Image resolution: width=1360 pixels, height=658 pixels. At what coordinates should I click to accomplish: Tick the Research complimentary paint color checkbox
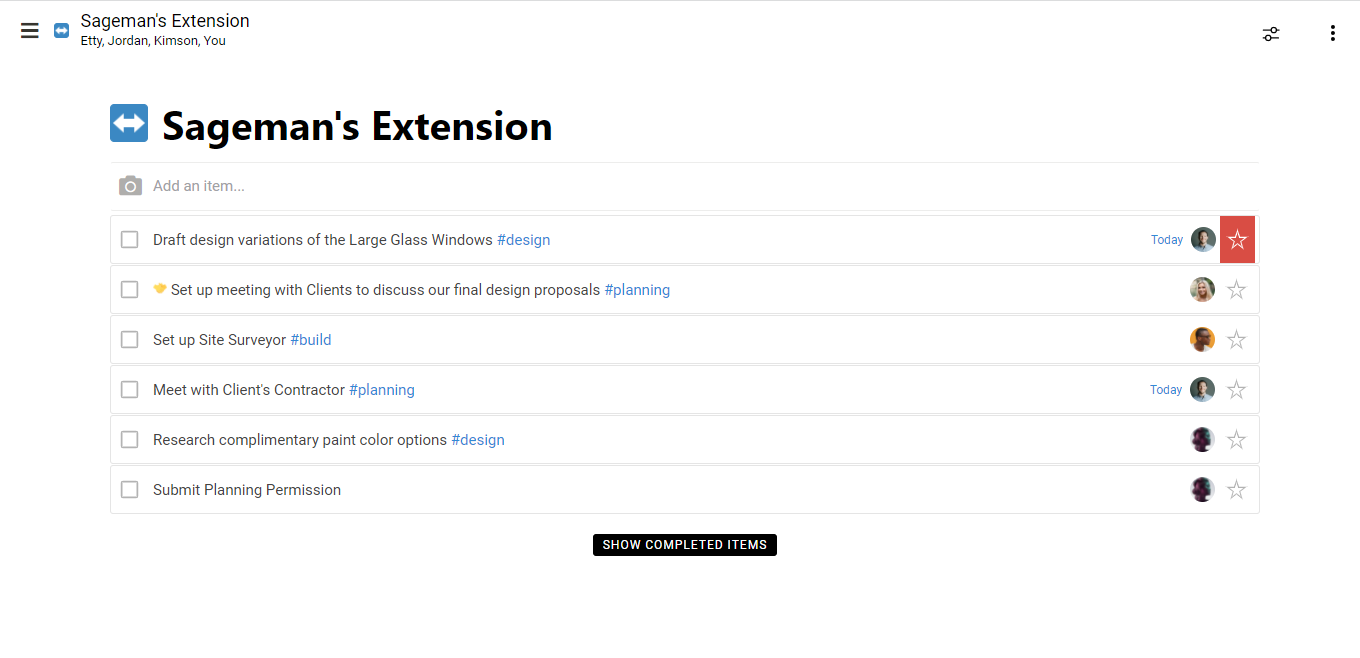click(x=129, y=440)
